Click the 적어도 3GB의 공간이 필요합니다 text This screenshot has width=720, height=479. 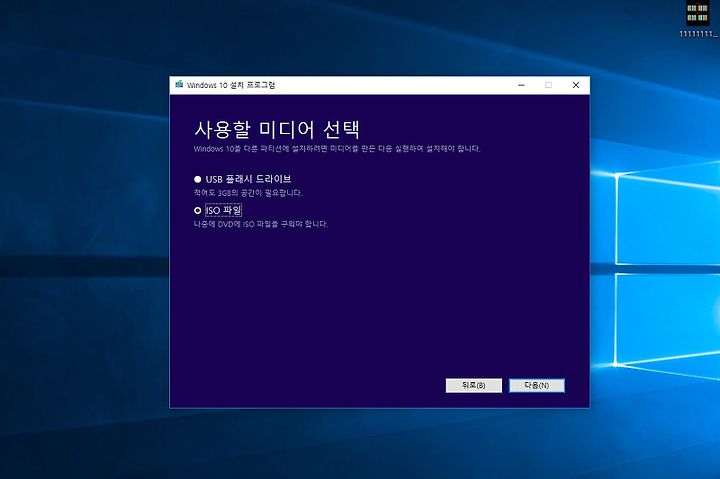248,193
